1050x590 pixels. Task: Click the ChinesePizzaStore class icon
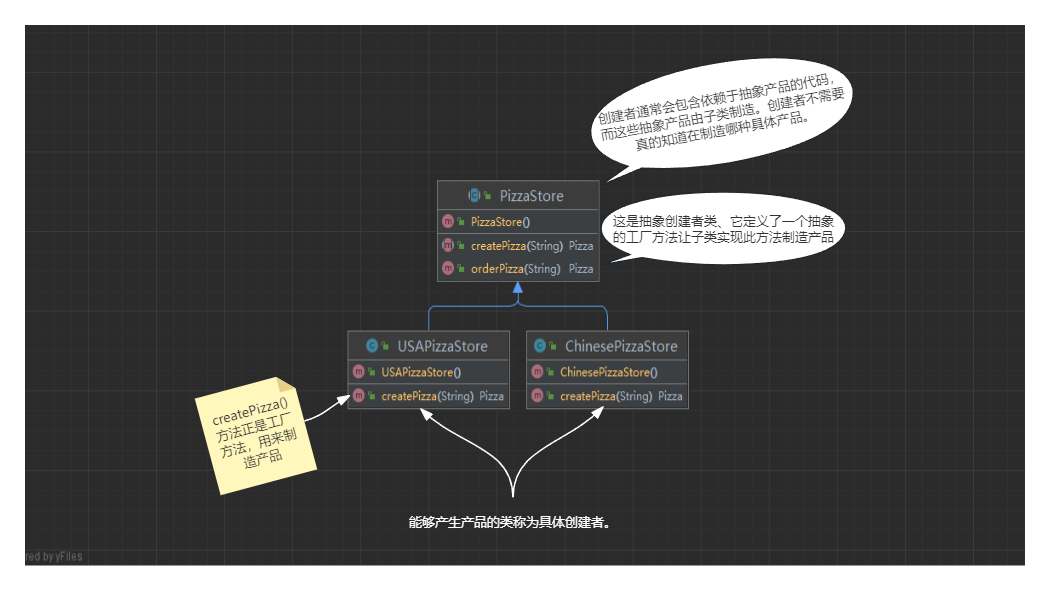[x=541, y=346]
